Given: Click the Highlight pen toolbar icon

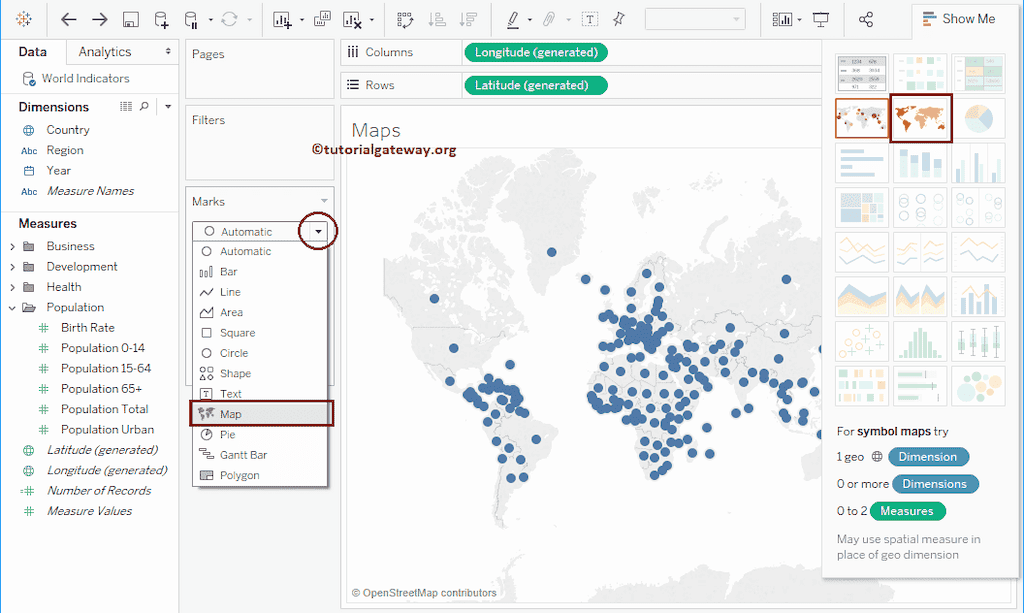Looking at the screenshot, I should tap(513, 19).
